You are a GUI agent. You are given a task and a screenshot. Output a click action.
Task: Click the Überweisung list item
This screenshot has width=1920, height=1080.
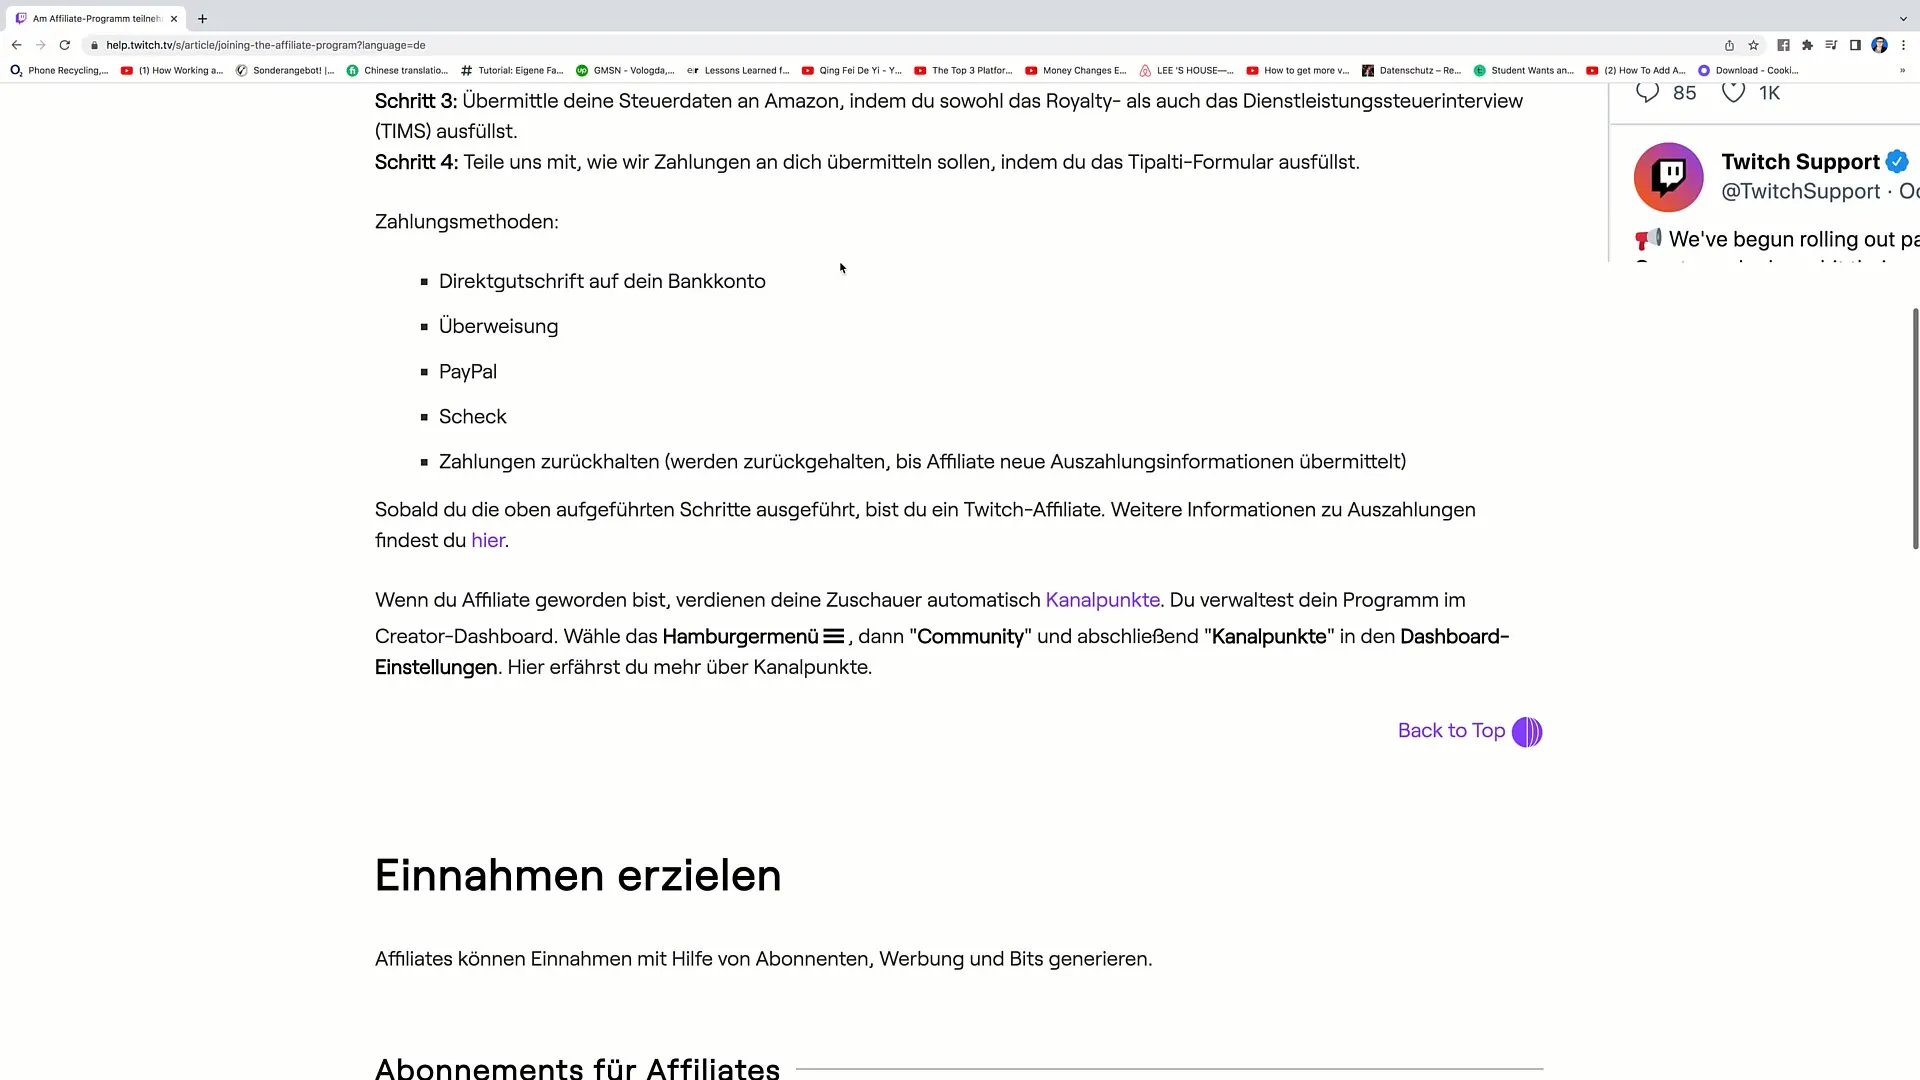pos(499,327)
